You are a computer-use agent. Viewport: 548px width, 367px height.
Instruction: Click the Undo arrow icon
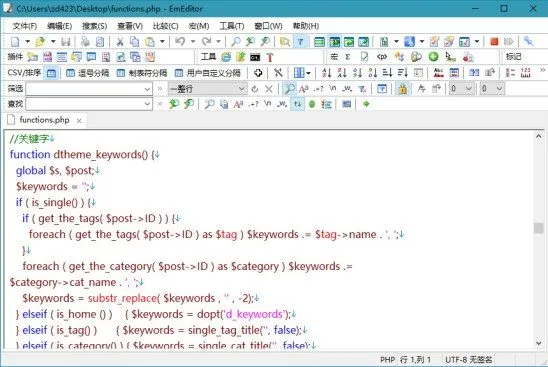(x=180, y=42)
